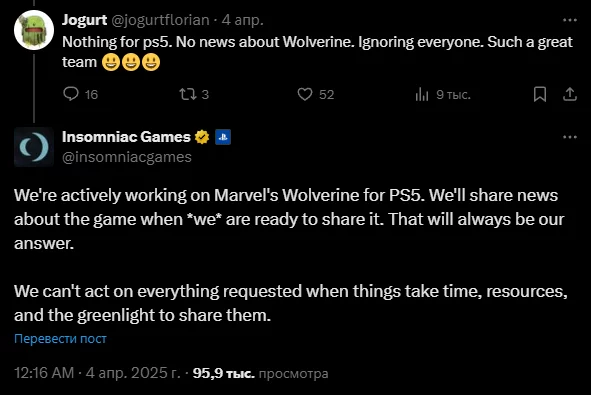This screenshot has width=591, height=395.
Task: Open @jogurtflorian handle link
Action: tap(160, 20)
